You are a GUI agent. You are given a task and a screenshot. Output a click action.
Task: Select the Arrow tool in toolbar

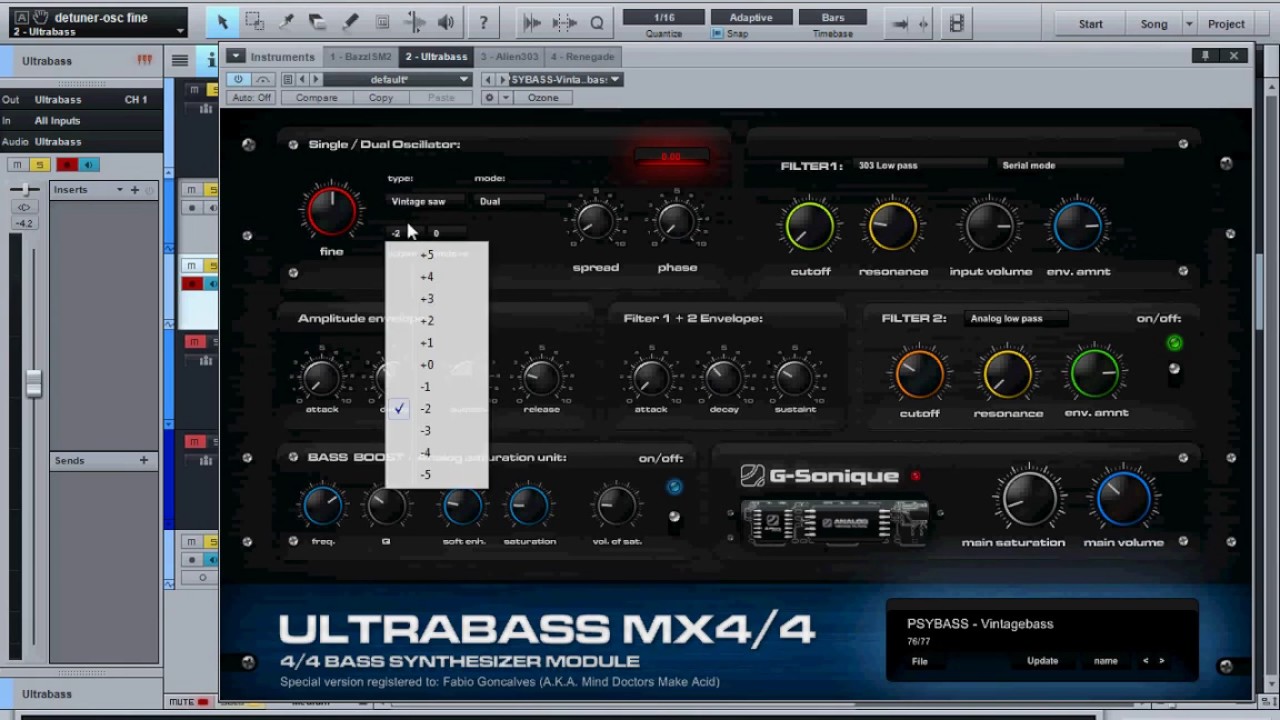click(x=222, y=22)
